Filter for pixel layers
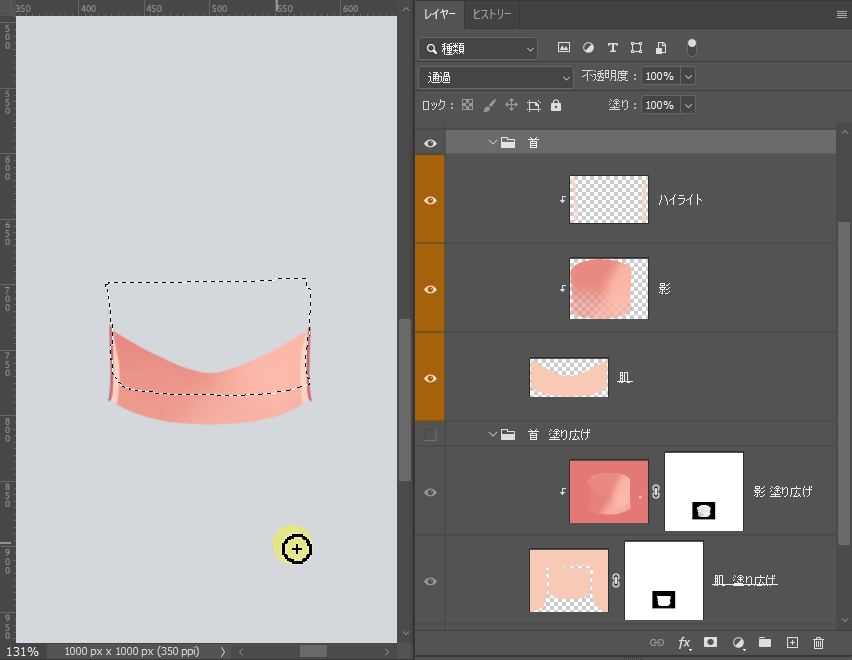Screen dimensions: 852x660 564,48
